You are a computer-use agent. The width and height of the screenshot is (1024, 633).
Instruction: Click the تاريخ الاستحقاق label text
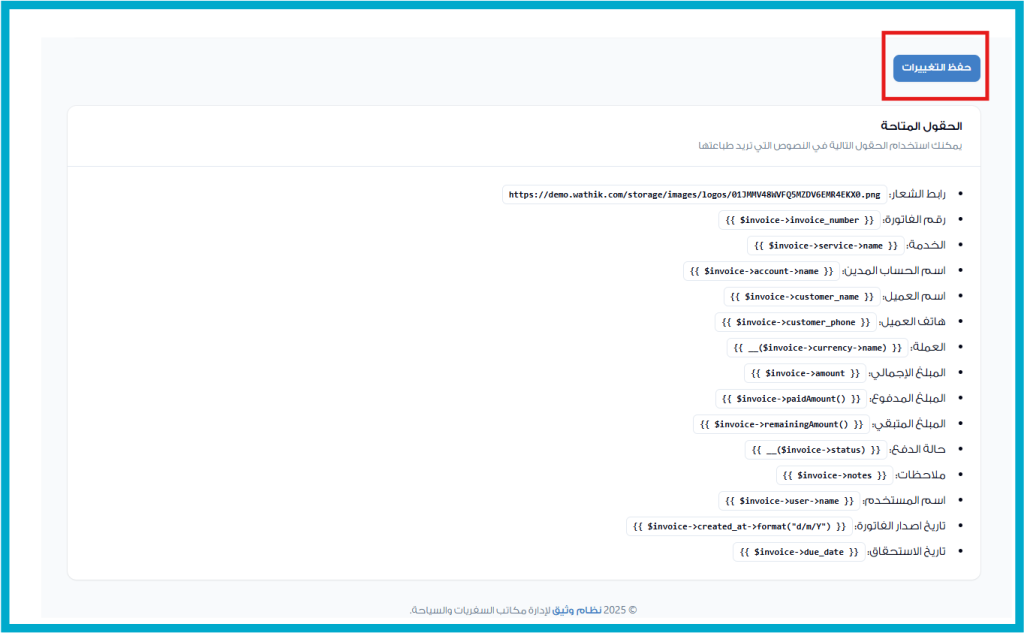906,552
